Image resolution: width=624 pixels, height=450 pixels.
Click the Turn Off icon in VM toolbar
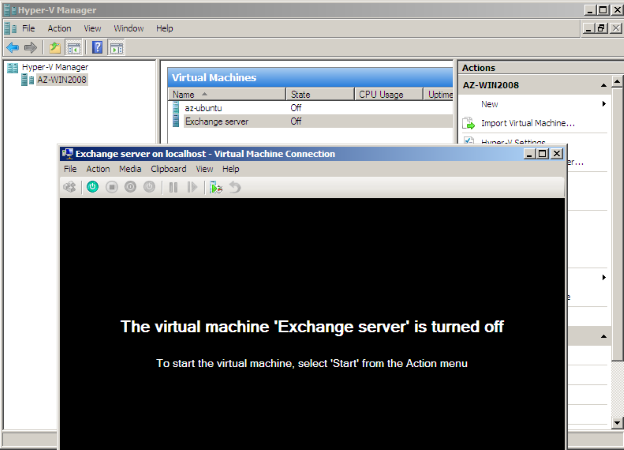(x=112, y=187)
